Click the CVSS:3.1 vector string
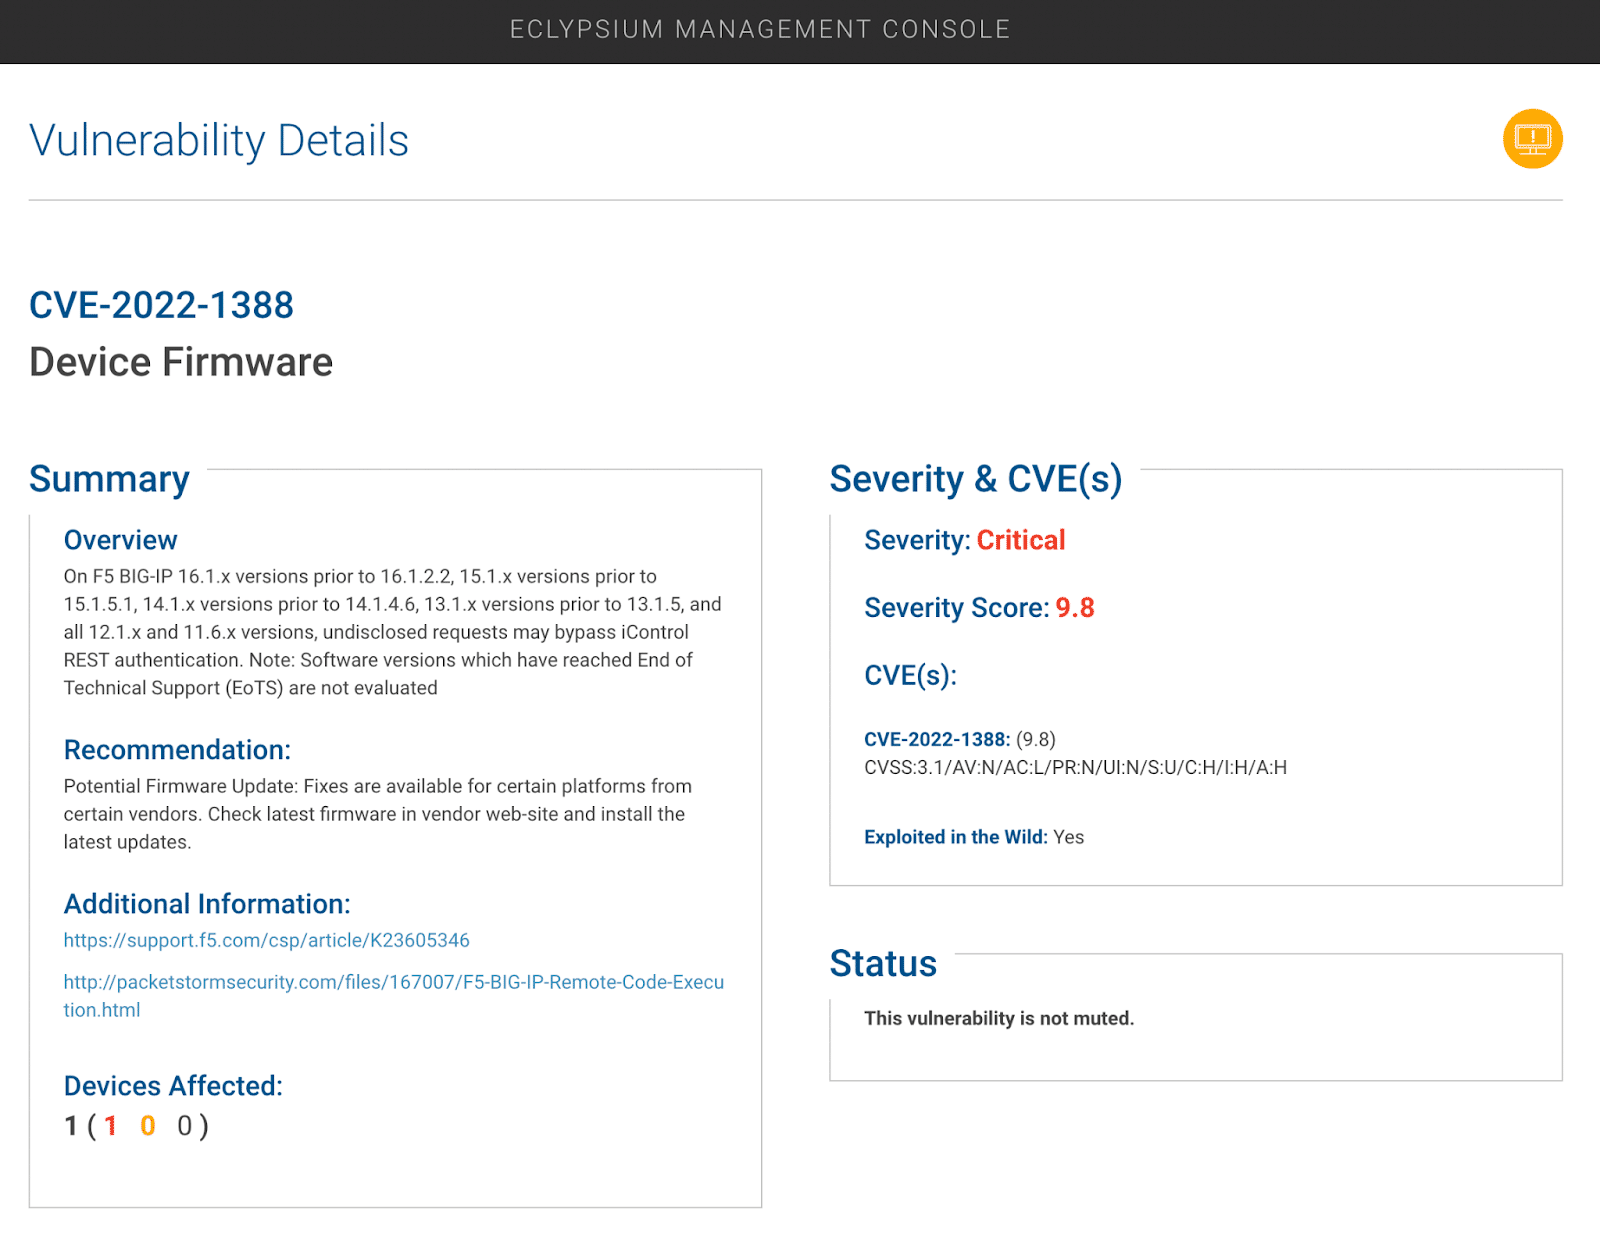Screen dimensions: 1600x1234 [1076, 767]
